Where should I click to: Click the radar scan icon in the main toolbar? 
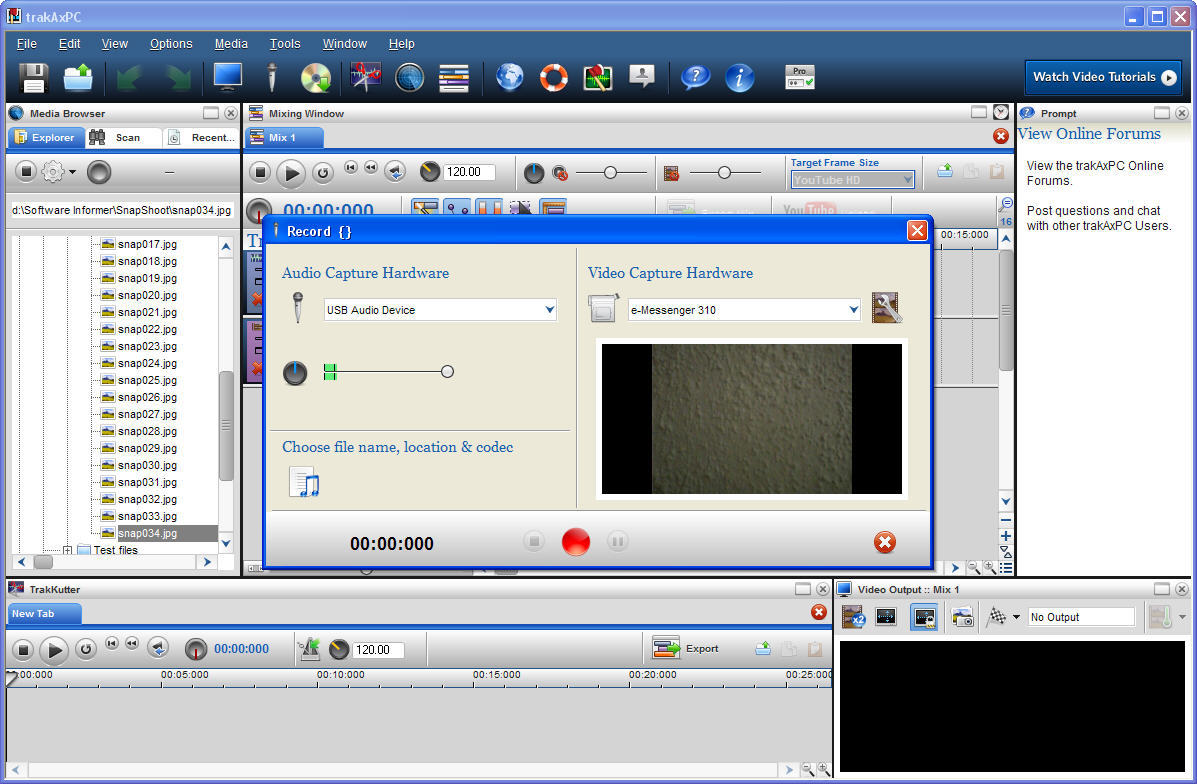410,78
